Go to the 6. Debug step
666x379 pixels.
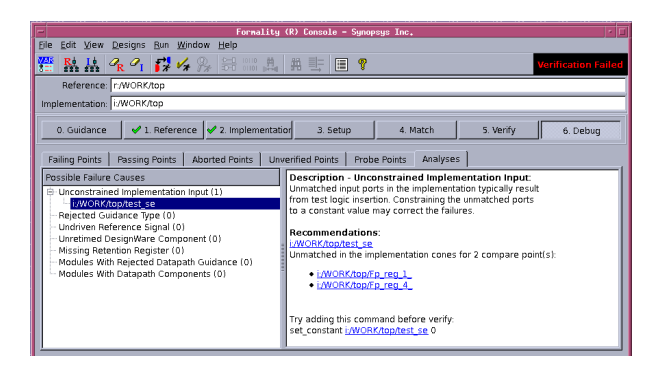coord(581,130)
